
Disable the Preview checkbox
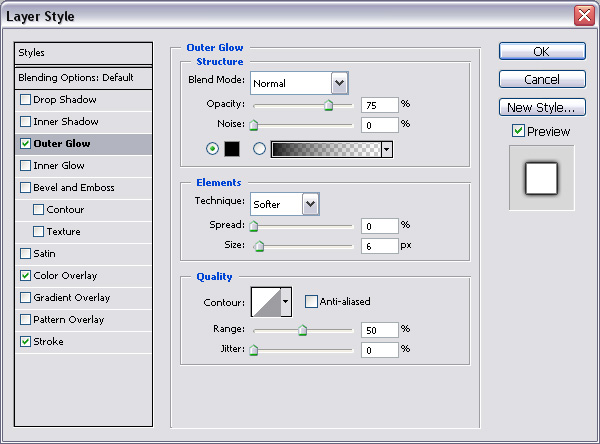point(518,131)
